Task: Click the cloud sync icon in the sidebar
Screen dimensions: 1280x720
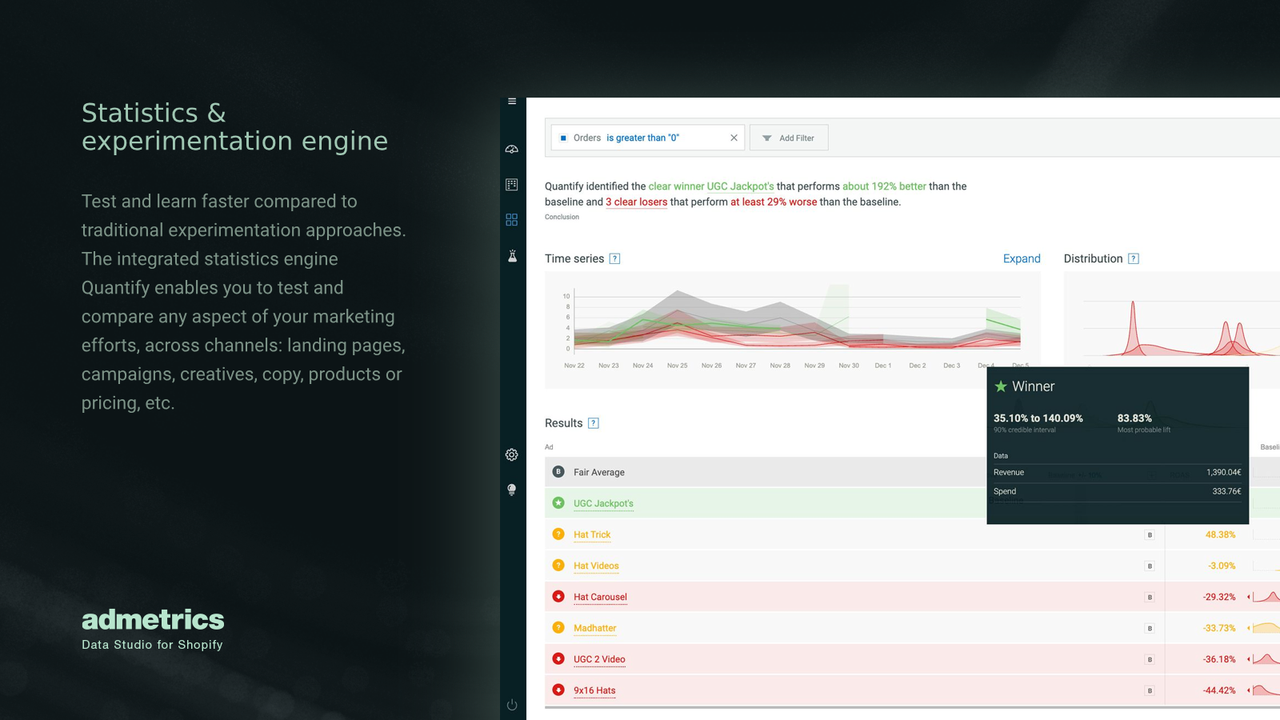Action: tap(511, 148)
